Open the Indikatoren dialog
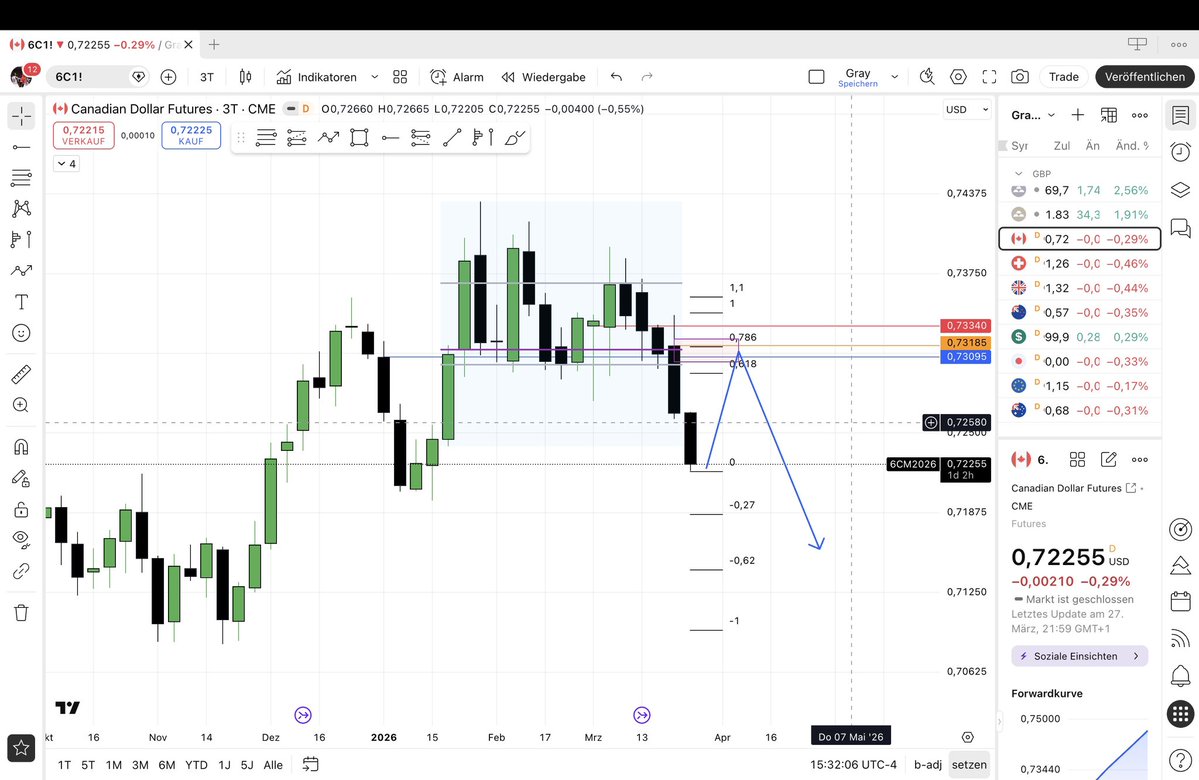Viewport: 1199px width, 780px height. [x=317, y=77]
